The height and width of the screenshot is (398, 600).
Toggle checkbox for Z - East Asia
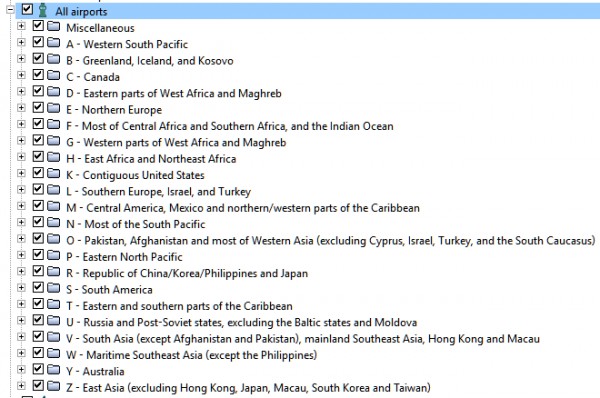pos(38,385)
